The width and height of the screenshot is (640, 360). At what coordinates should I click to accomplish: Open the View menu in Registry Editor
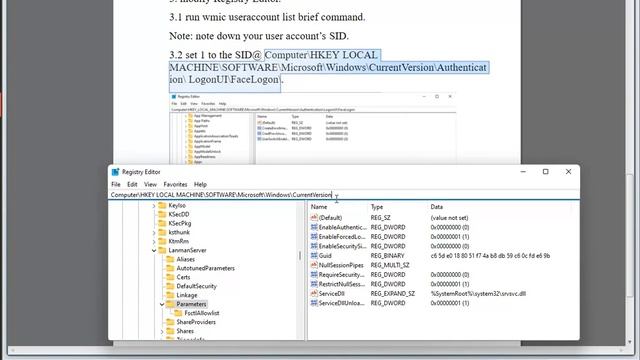(x=150, y=184)
